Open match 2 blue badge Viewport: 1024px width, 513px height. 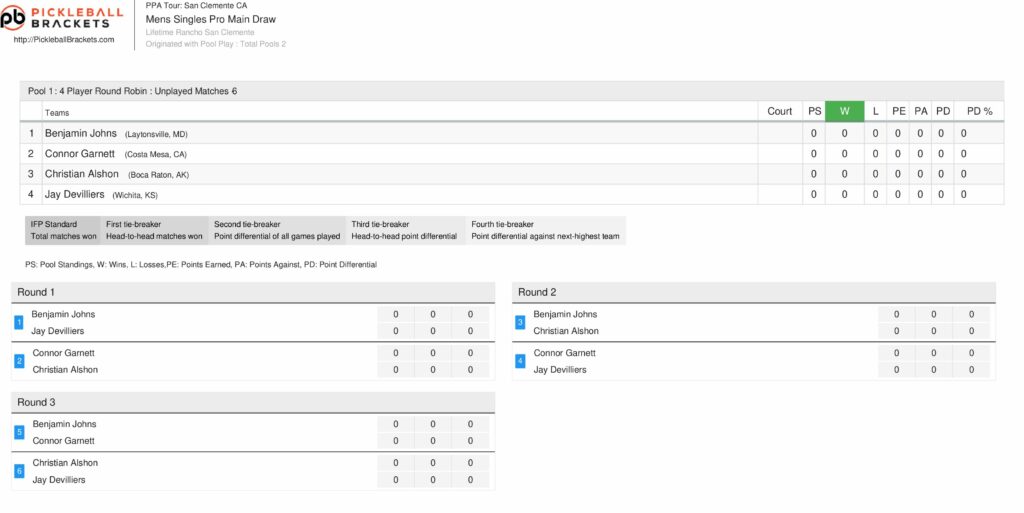click(19, 361)
